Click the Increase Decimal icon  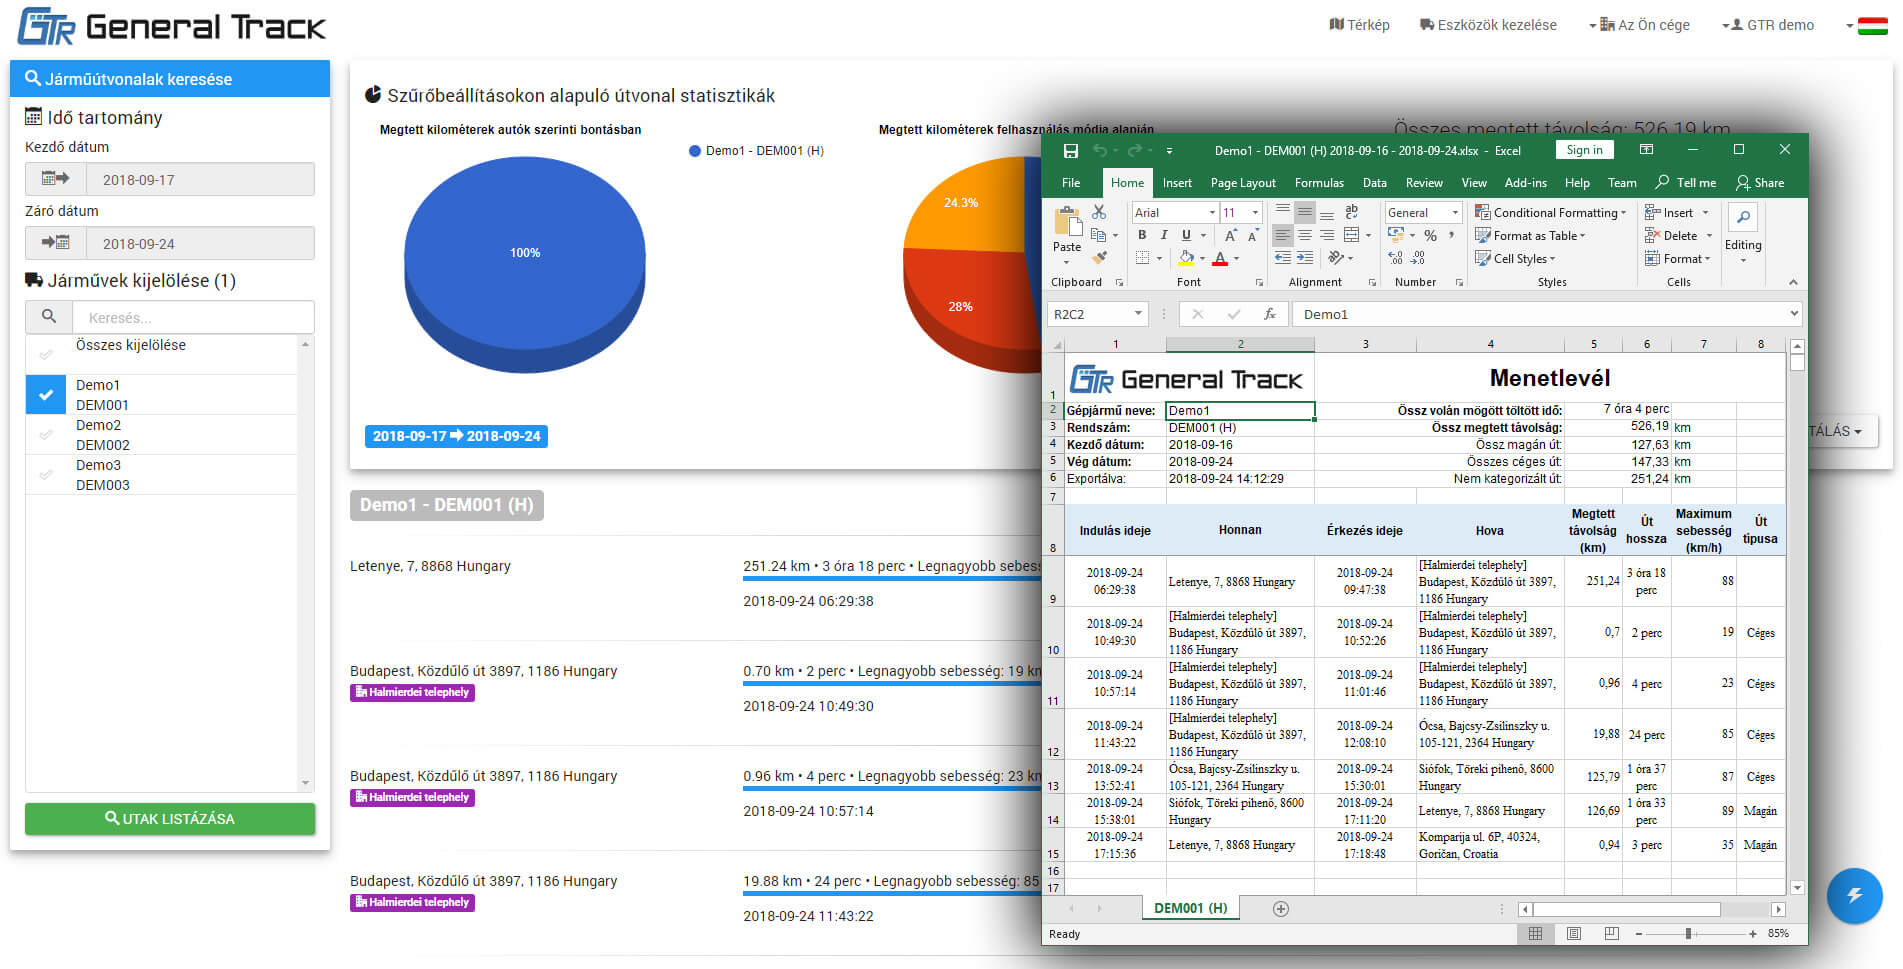pos(1396,258)
